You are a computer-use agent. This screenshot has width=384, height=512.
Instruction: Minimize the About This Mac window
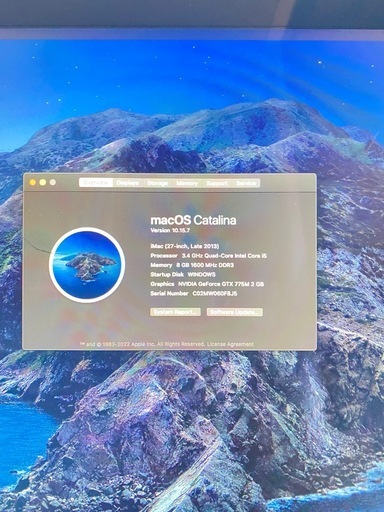click(43, 182)
